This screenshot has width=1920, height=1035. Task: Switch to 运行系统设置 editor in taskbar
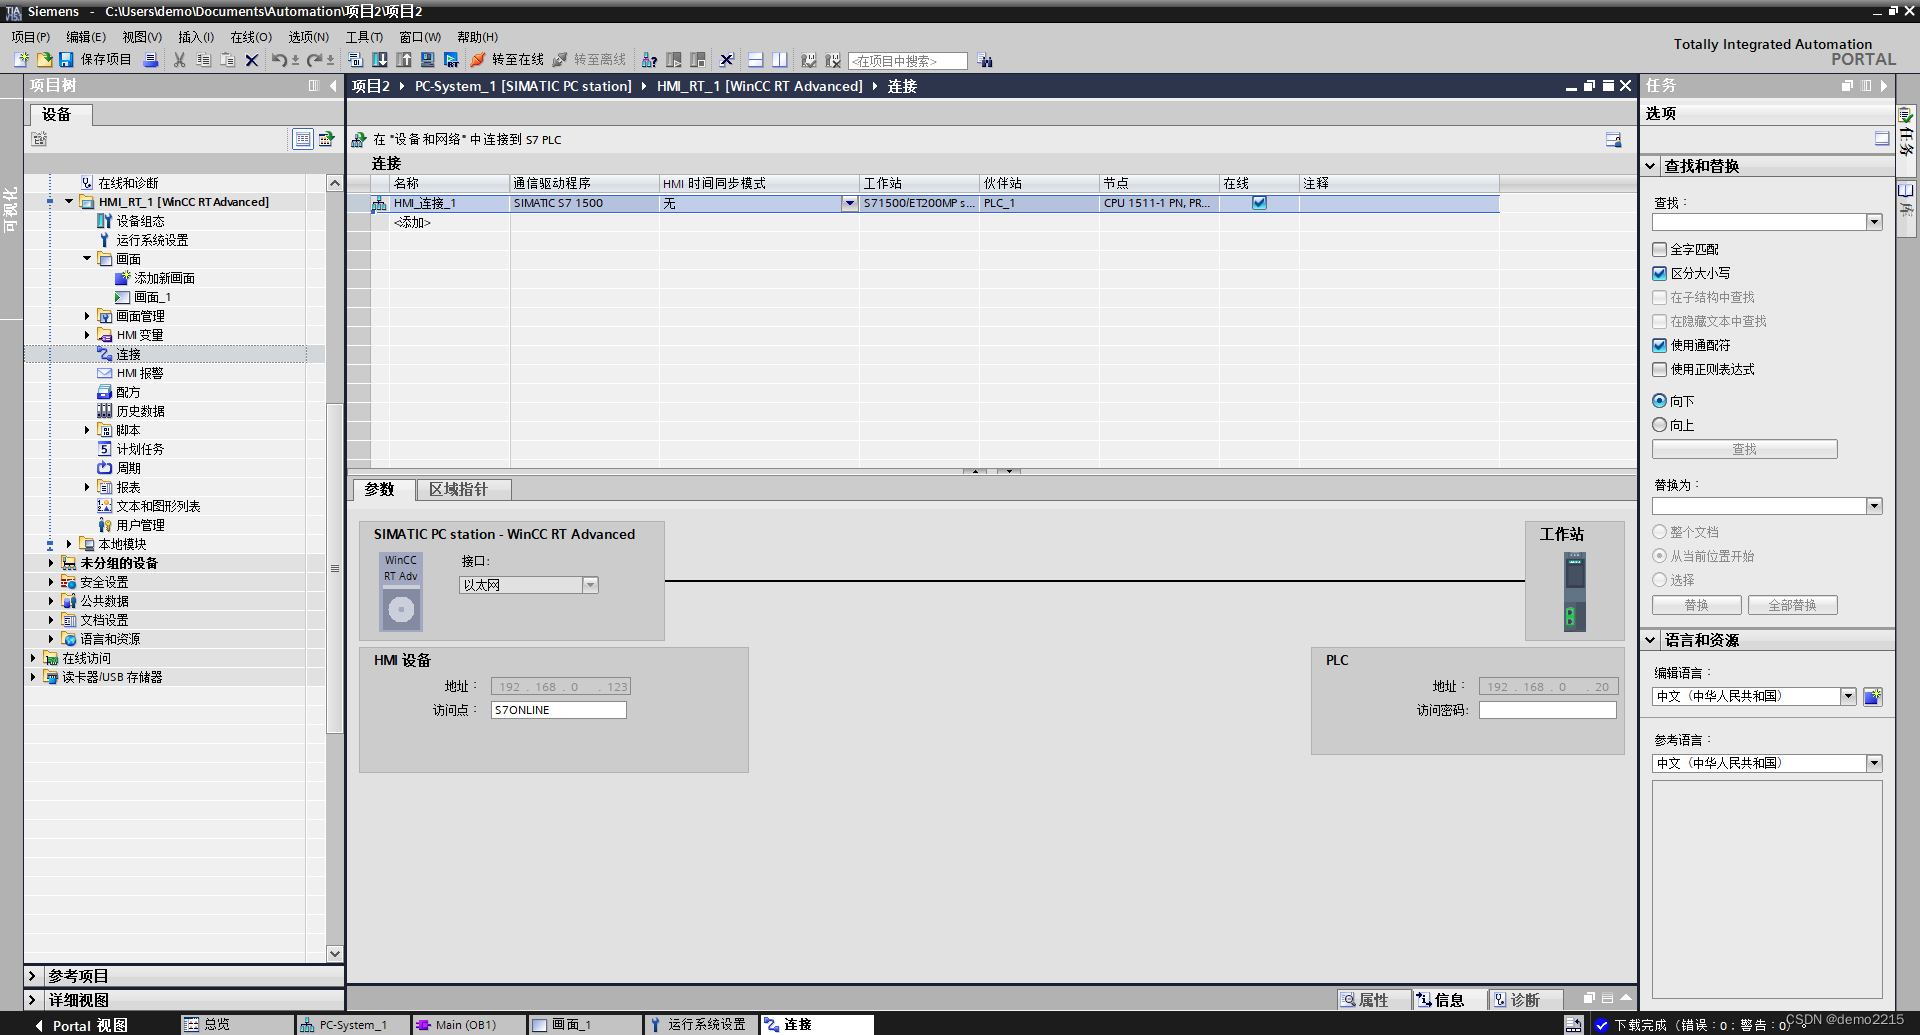(699, 1025)
